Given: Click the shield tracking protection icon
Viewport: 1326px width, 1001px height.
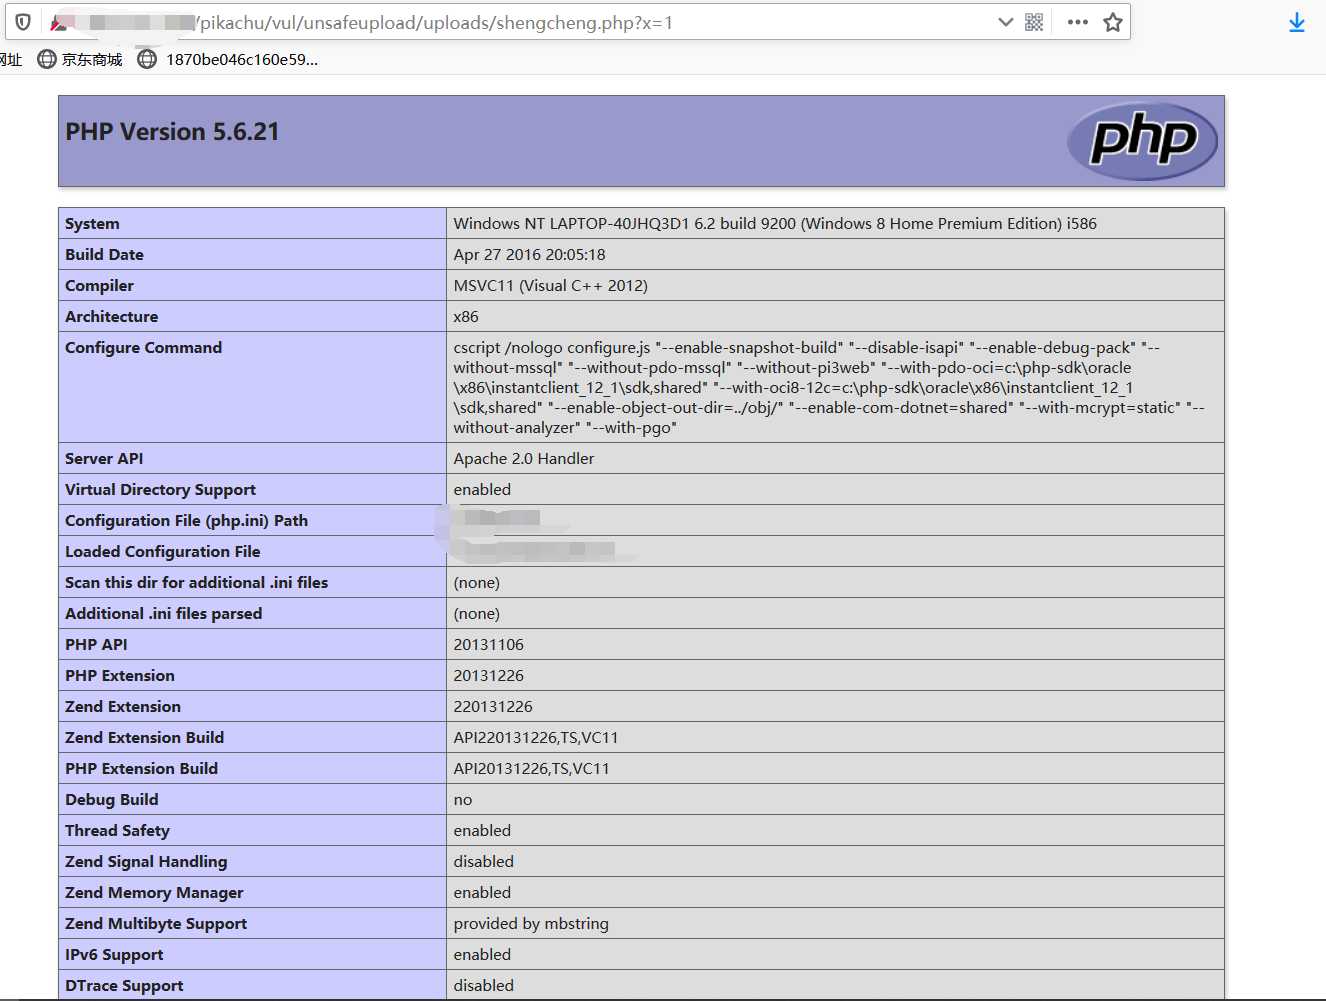Looking at the screenshot, I should point(23,22).
